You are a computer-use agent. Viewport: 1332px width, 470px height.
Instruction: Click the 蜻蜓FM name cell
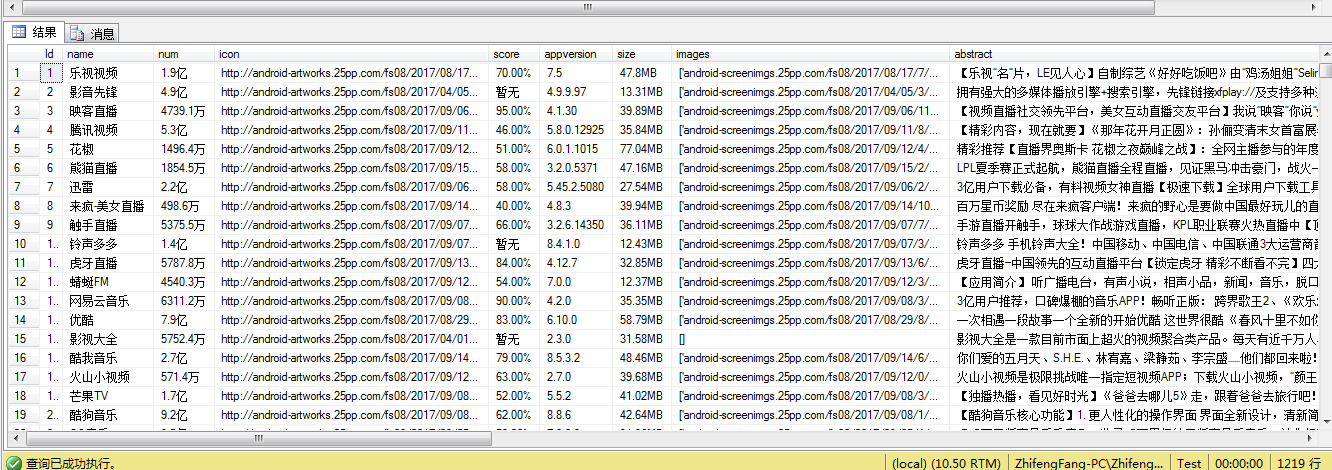(x=109, y=282)
